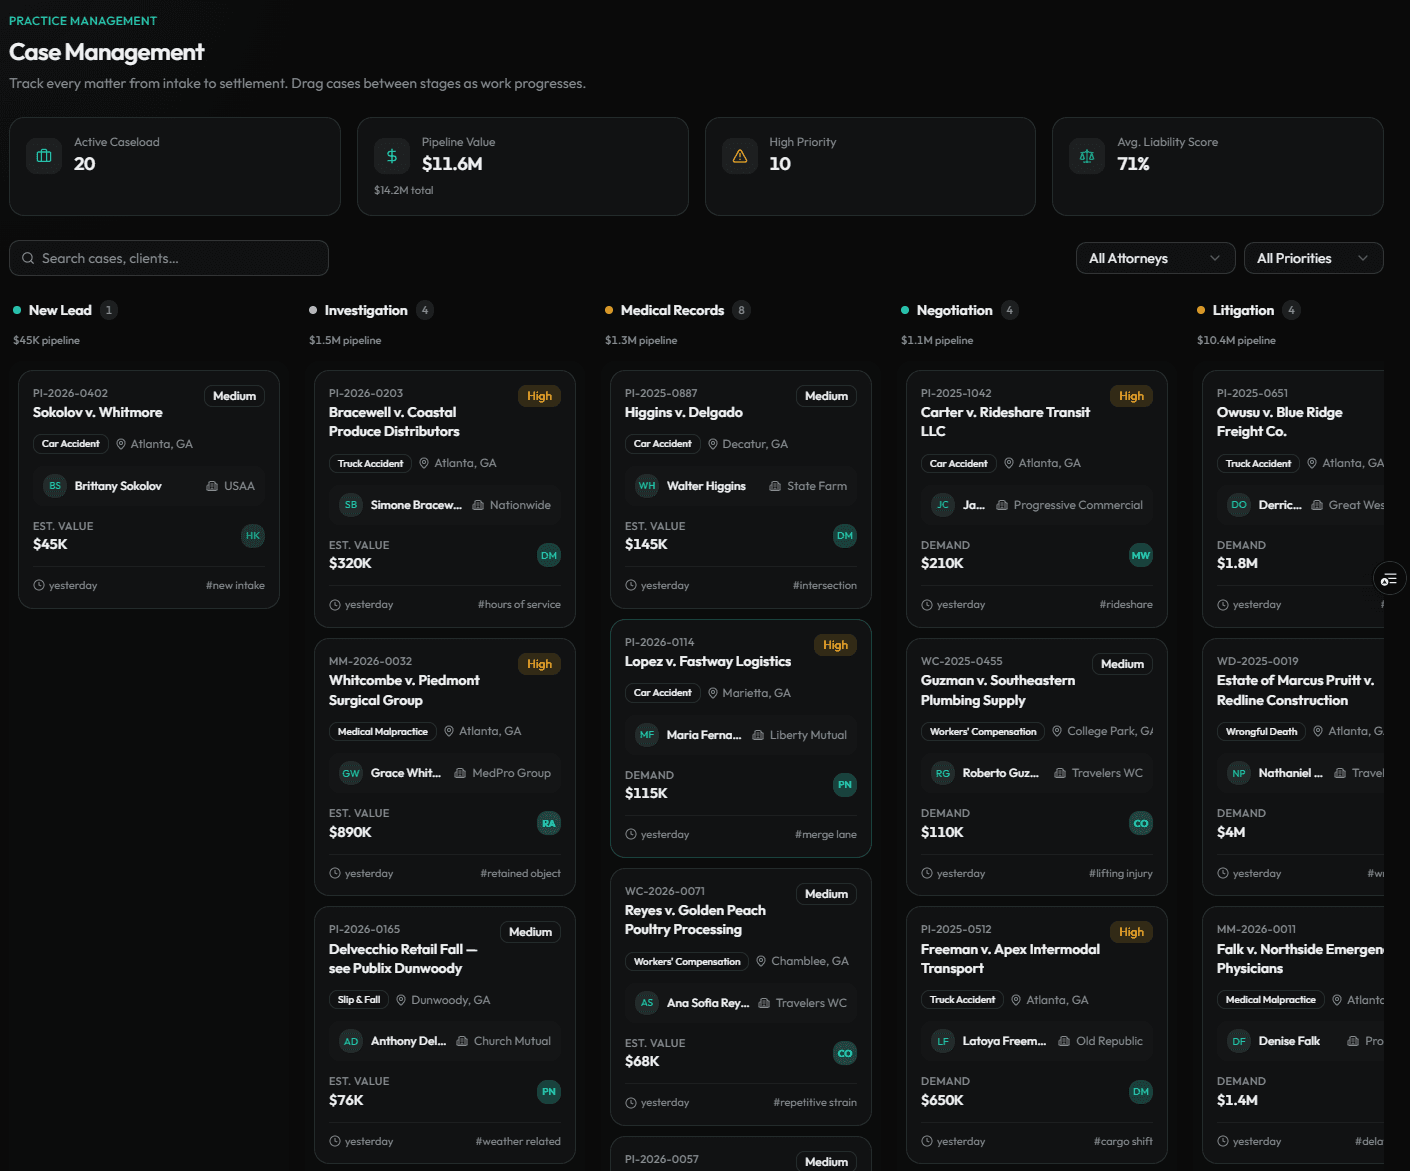Click CO attorney avatar on Reyes v. Golden Peach card
This screenshot has height=1171, width=1410.
pyautogui.click(x=845, y=1053)
